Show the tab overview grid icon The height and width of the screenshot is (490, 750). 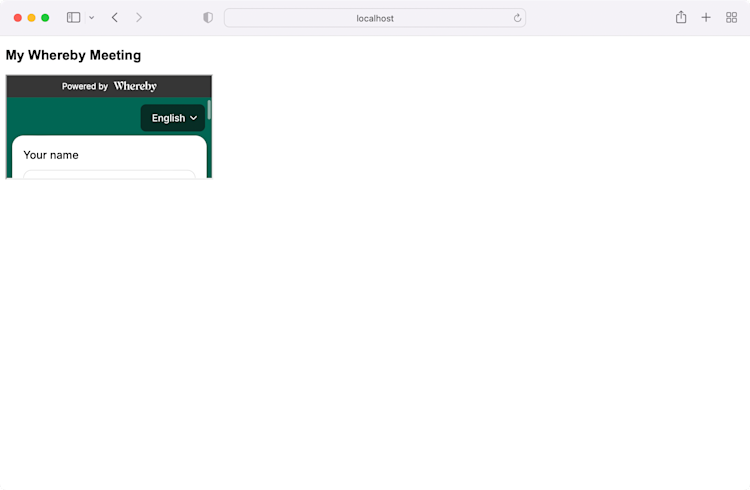pos(731,18)
